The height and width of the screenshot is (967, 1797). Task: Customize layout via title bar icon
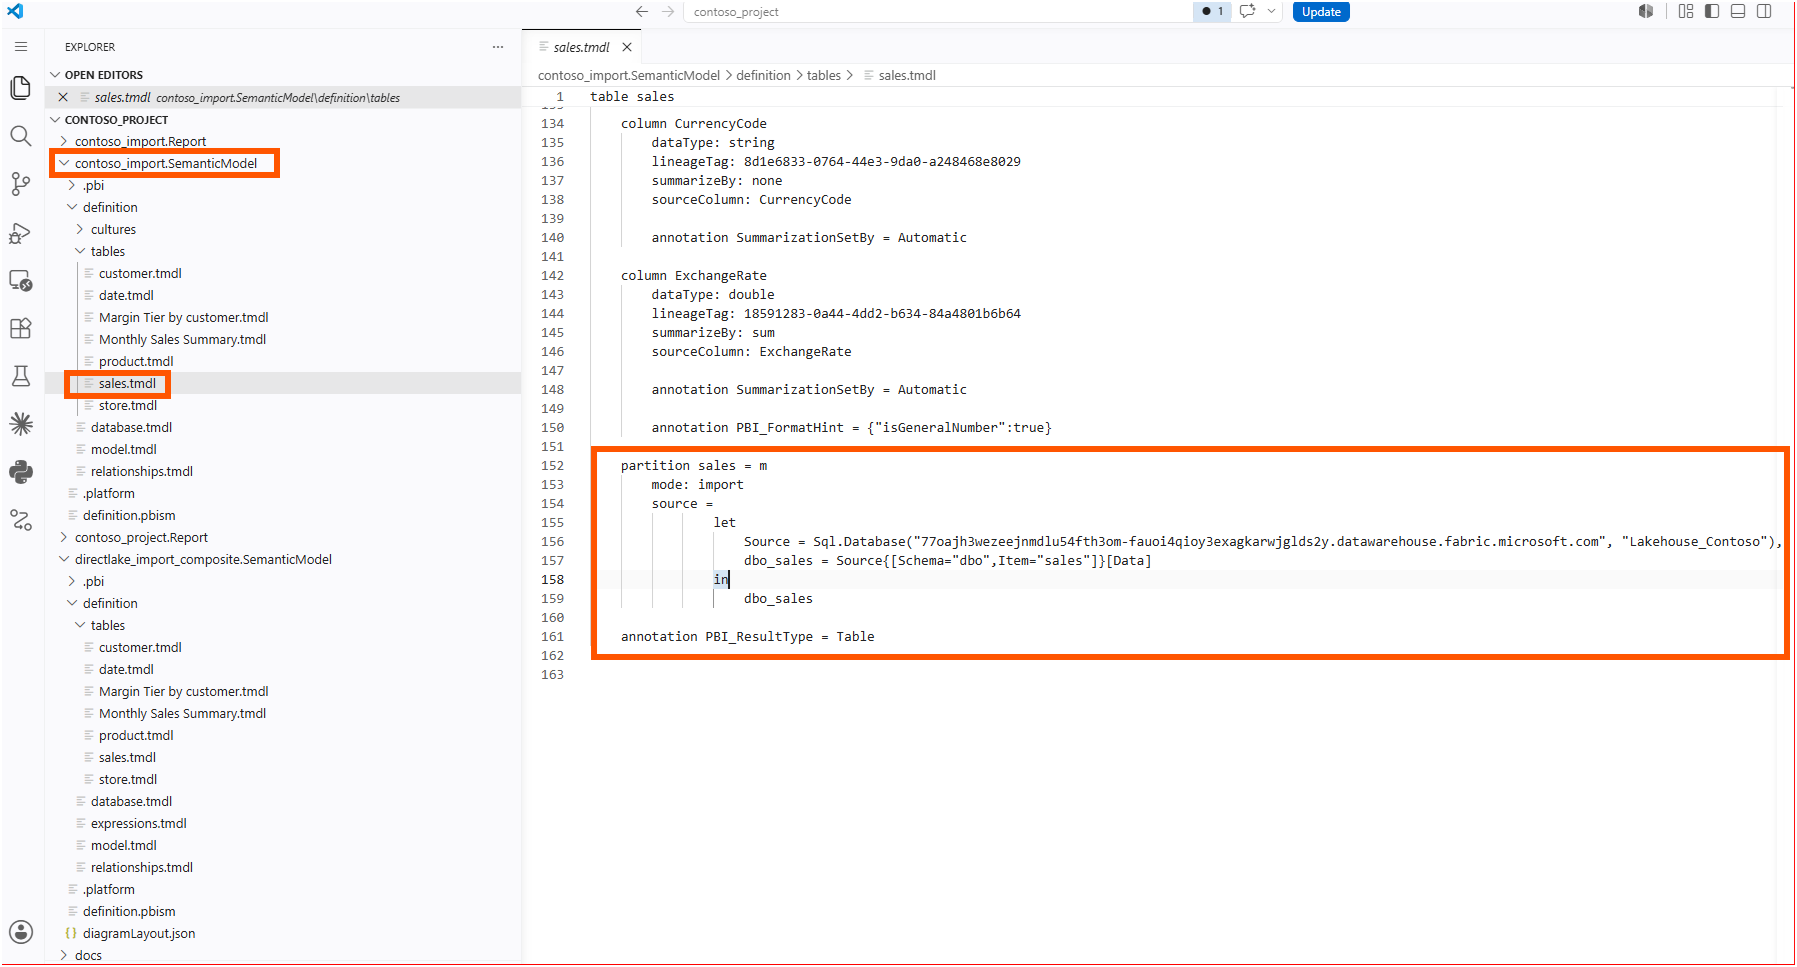pos(1686,12)
